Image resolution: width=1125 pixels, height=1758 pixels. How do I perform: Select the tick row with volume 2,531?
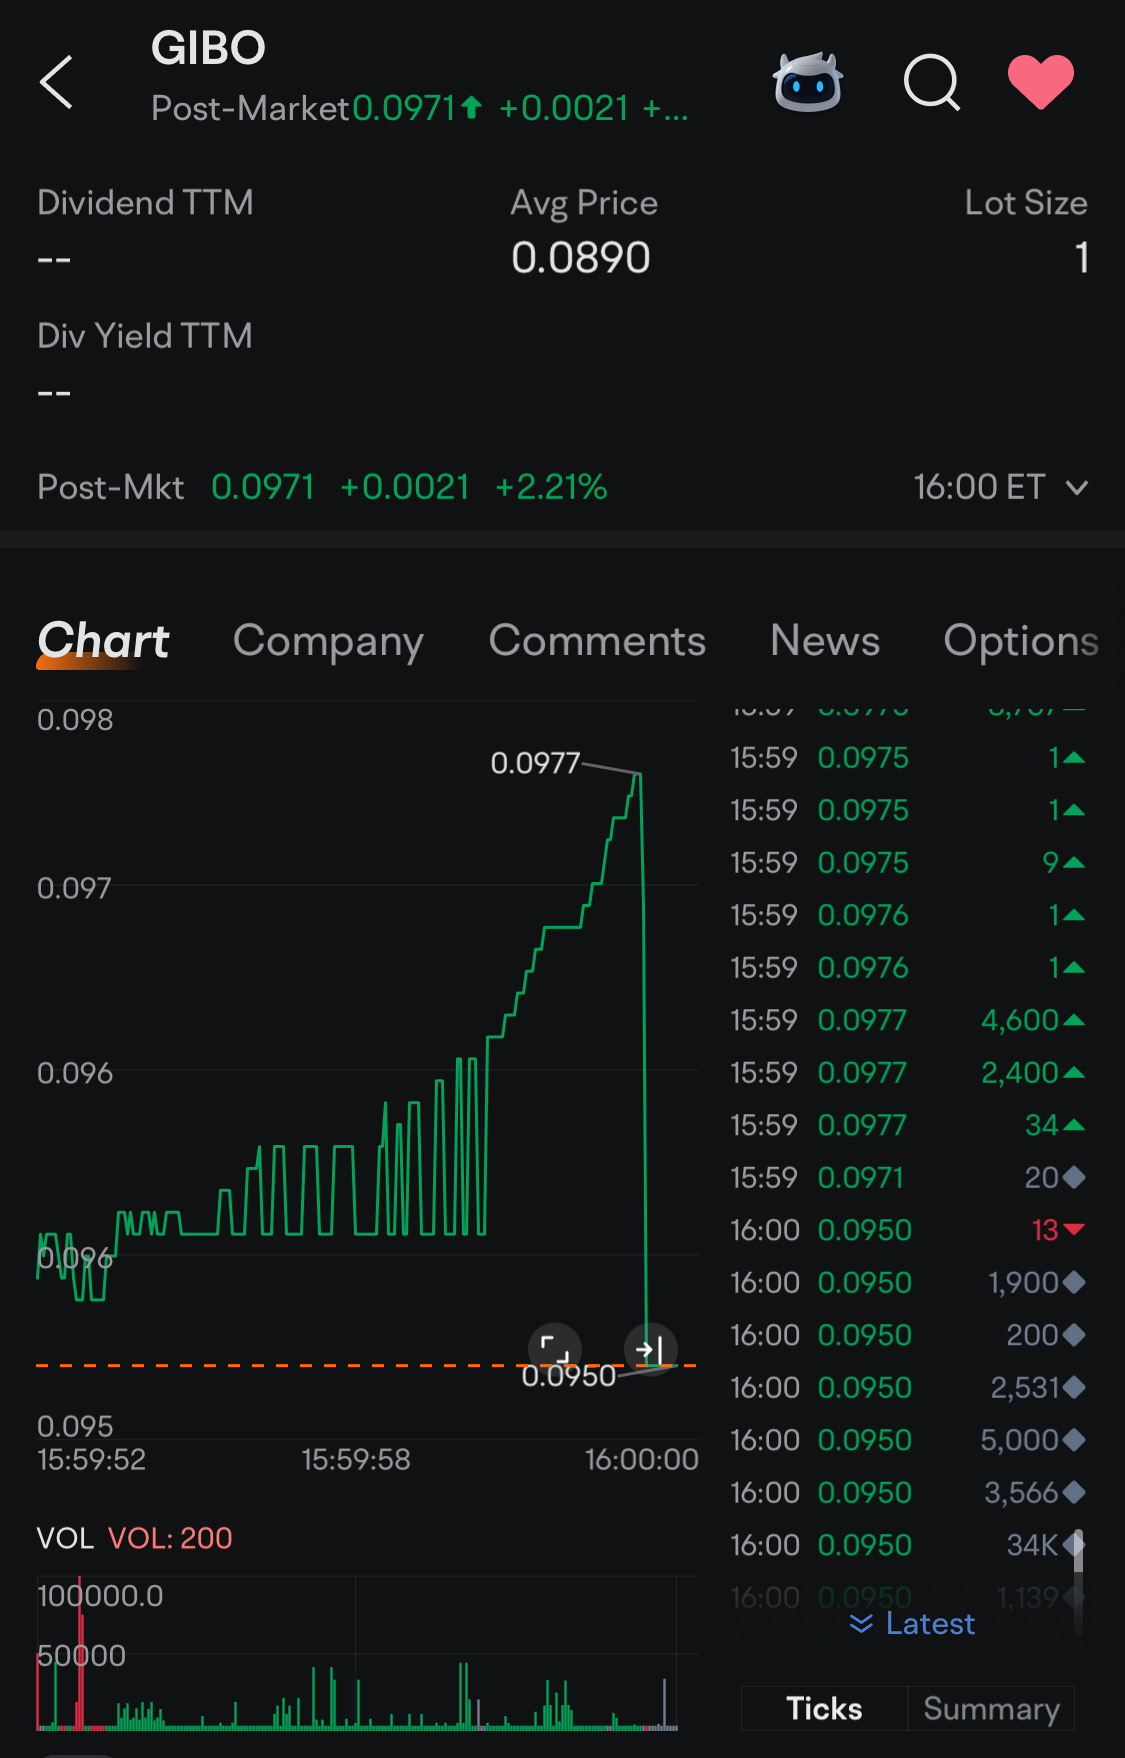(908, 1388)
